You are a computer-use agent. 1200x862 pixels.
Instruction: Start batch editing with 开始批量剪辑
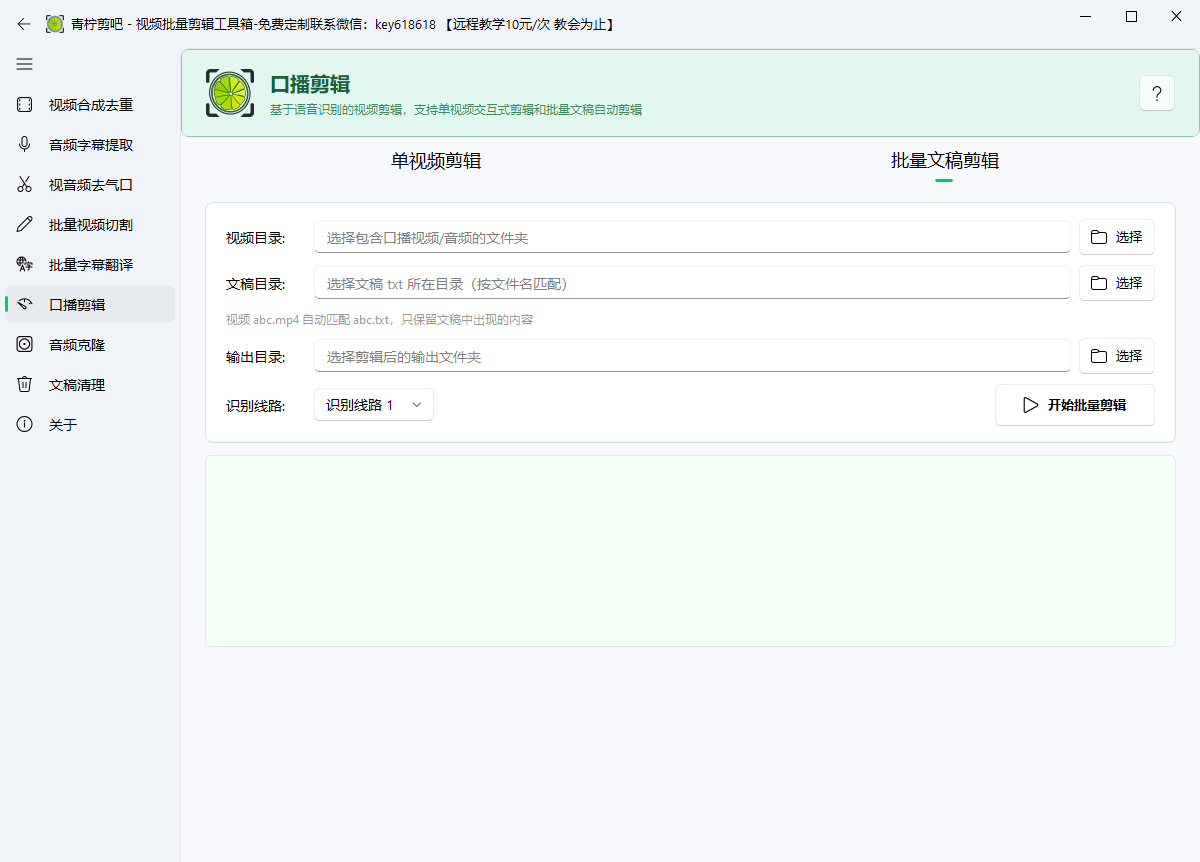[x=1074, y=404]
